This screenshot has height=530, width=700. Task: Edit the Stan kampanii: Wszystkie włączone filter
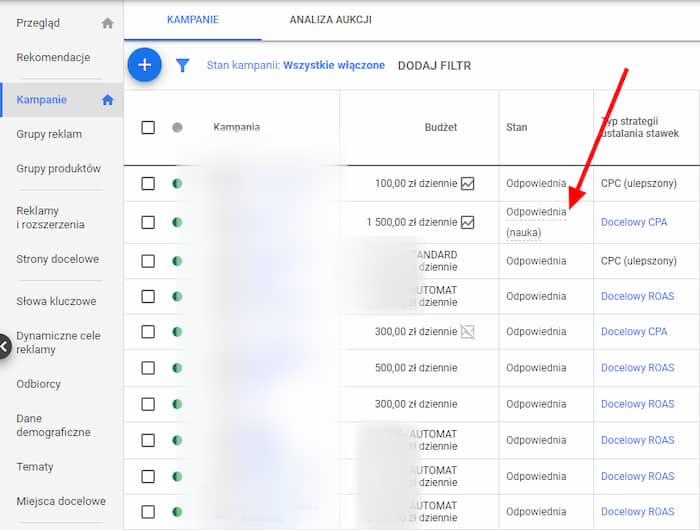tap(296, 66)
